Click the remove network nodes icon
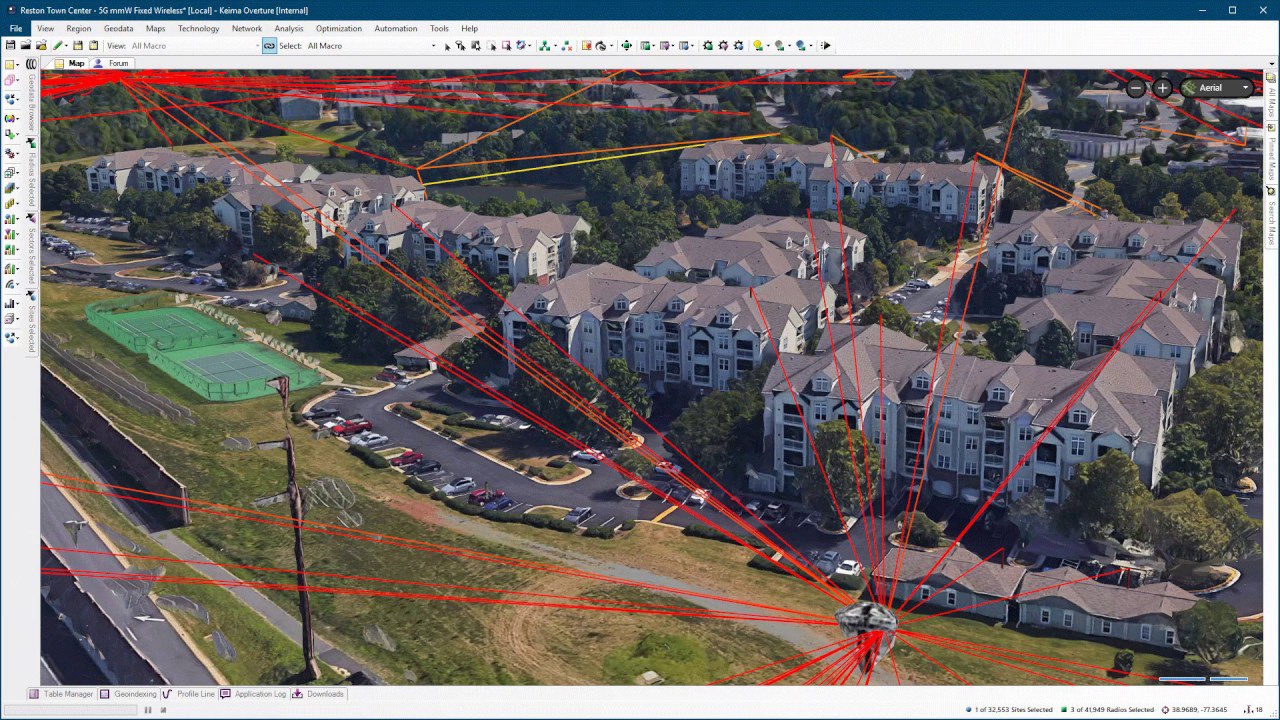1280x720 pixels. point(567,45)
